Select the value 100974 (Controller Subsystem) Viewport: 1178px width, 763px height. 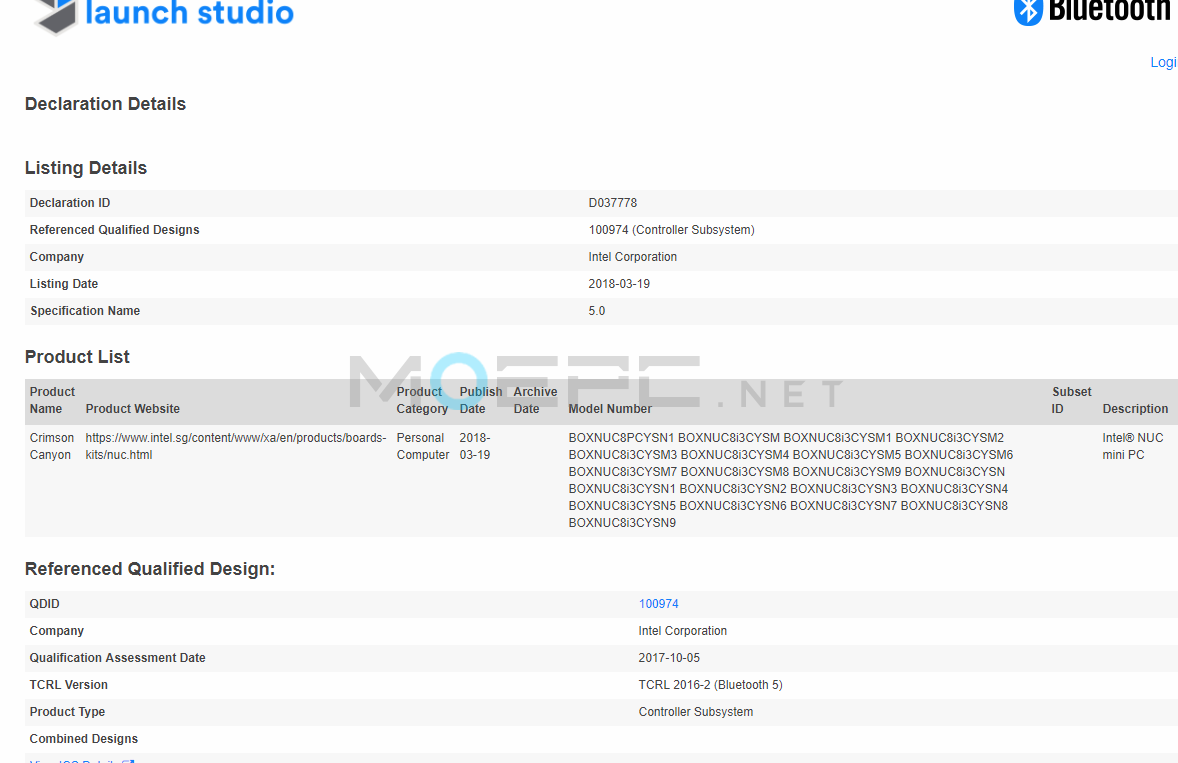tap(672, 230)
